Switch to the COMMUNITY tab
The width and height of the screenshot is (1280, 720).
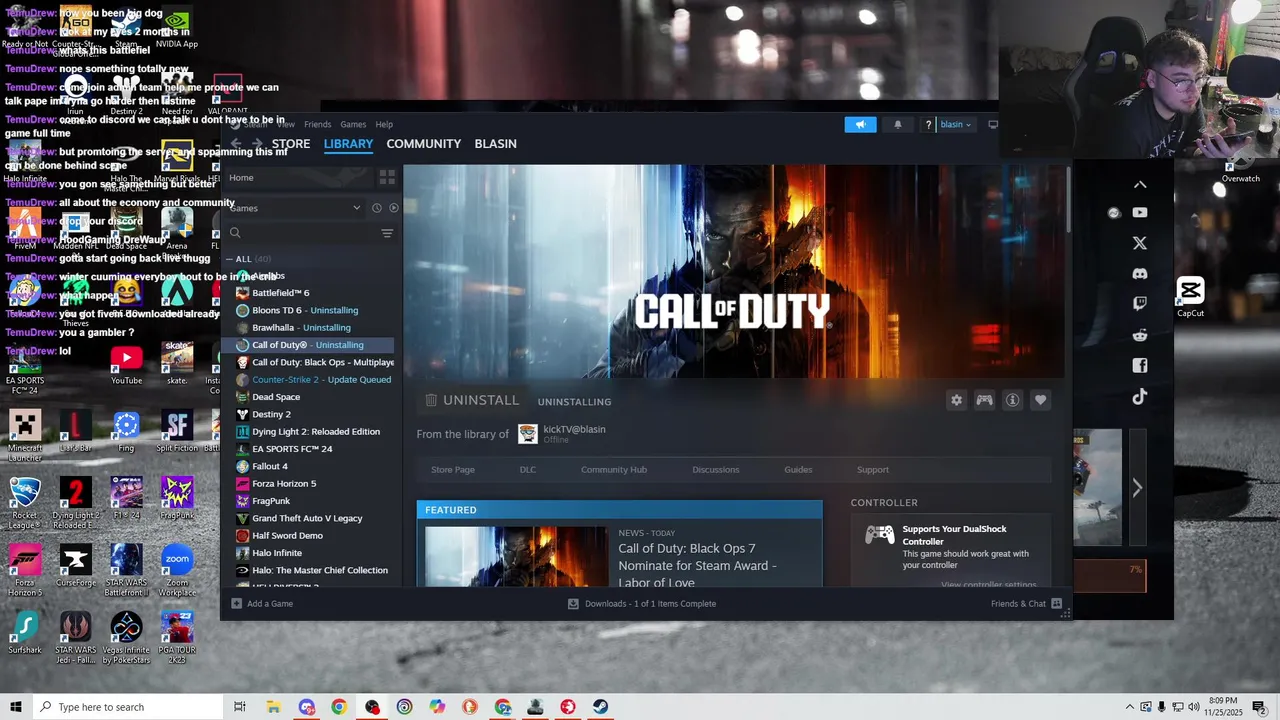coord(424,144)
